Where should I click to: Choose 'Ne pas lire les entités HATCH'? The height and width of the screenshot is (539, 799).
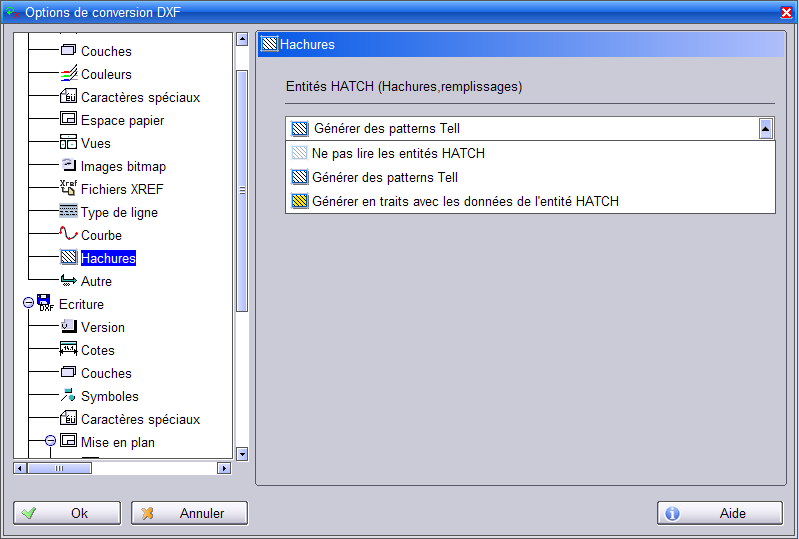[x=398, y=154]
